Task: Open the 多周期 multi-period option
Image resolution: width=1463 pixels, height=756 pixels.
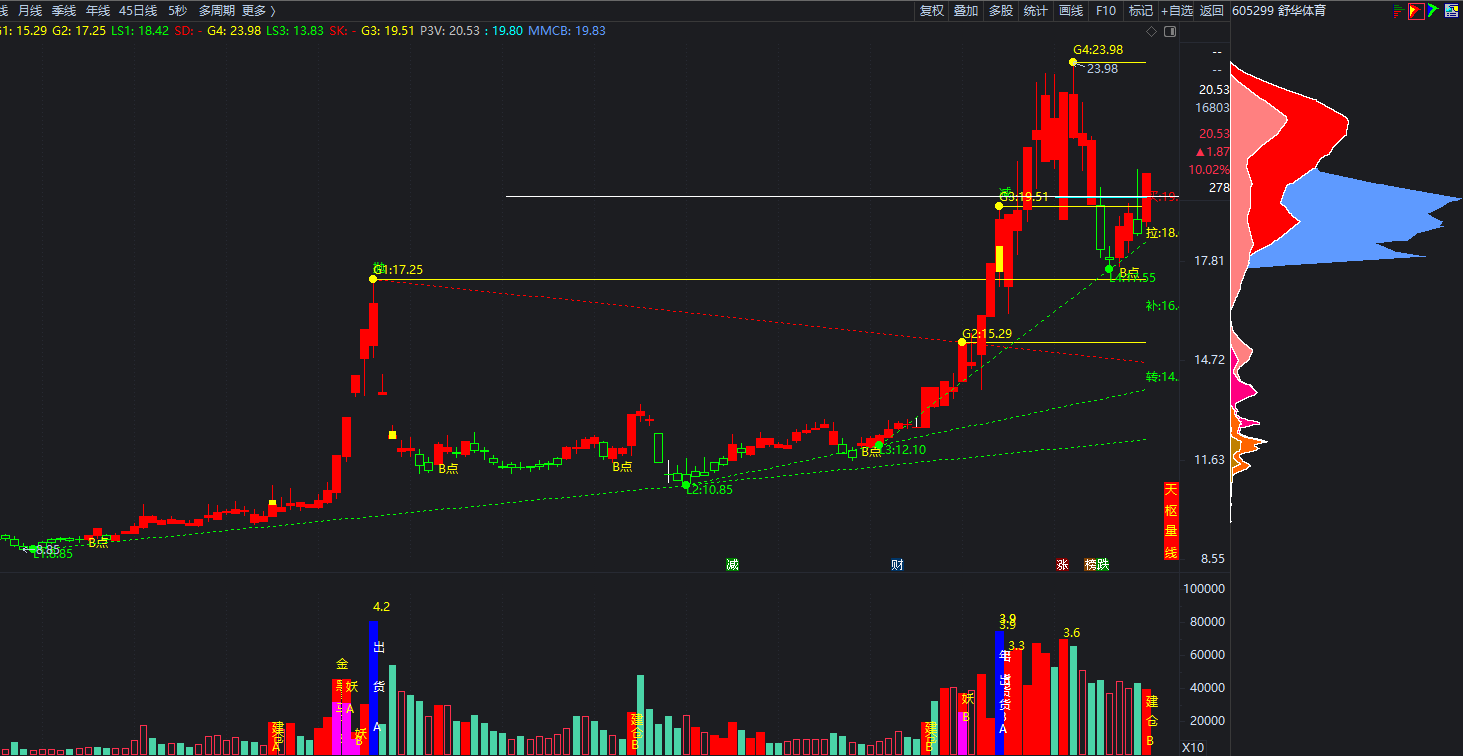Action: pyautogui.click(x=216, y=11)
